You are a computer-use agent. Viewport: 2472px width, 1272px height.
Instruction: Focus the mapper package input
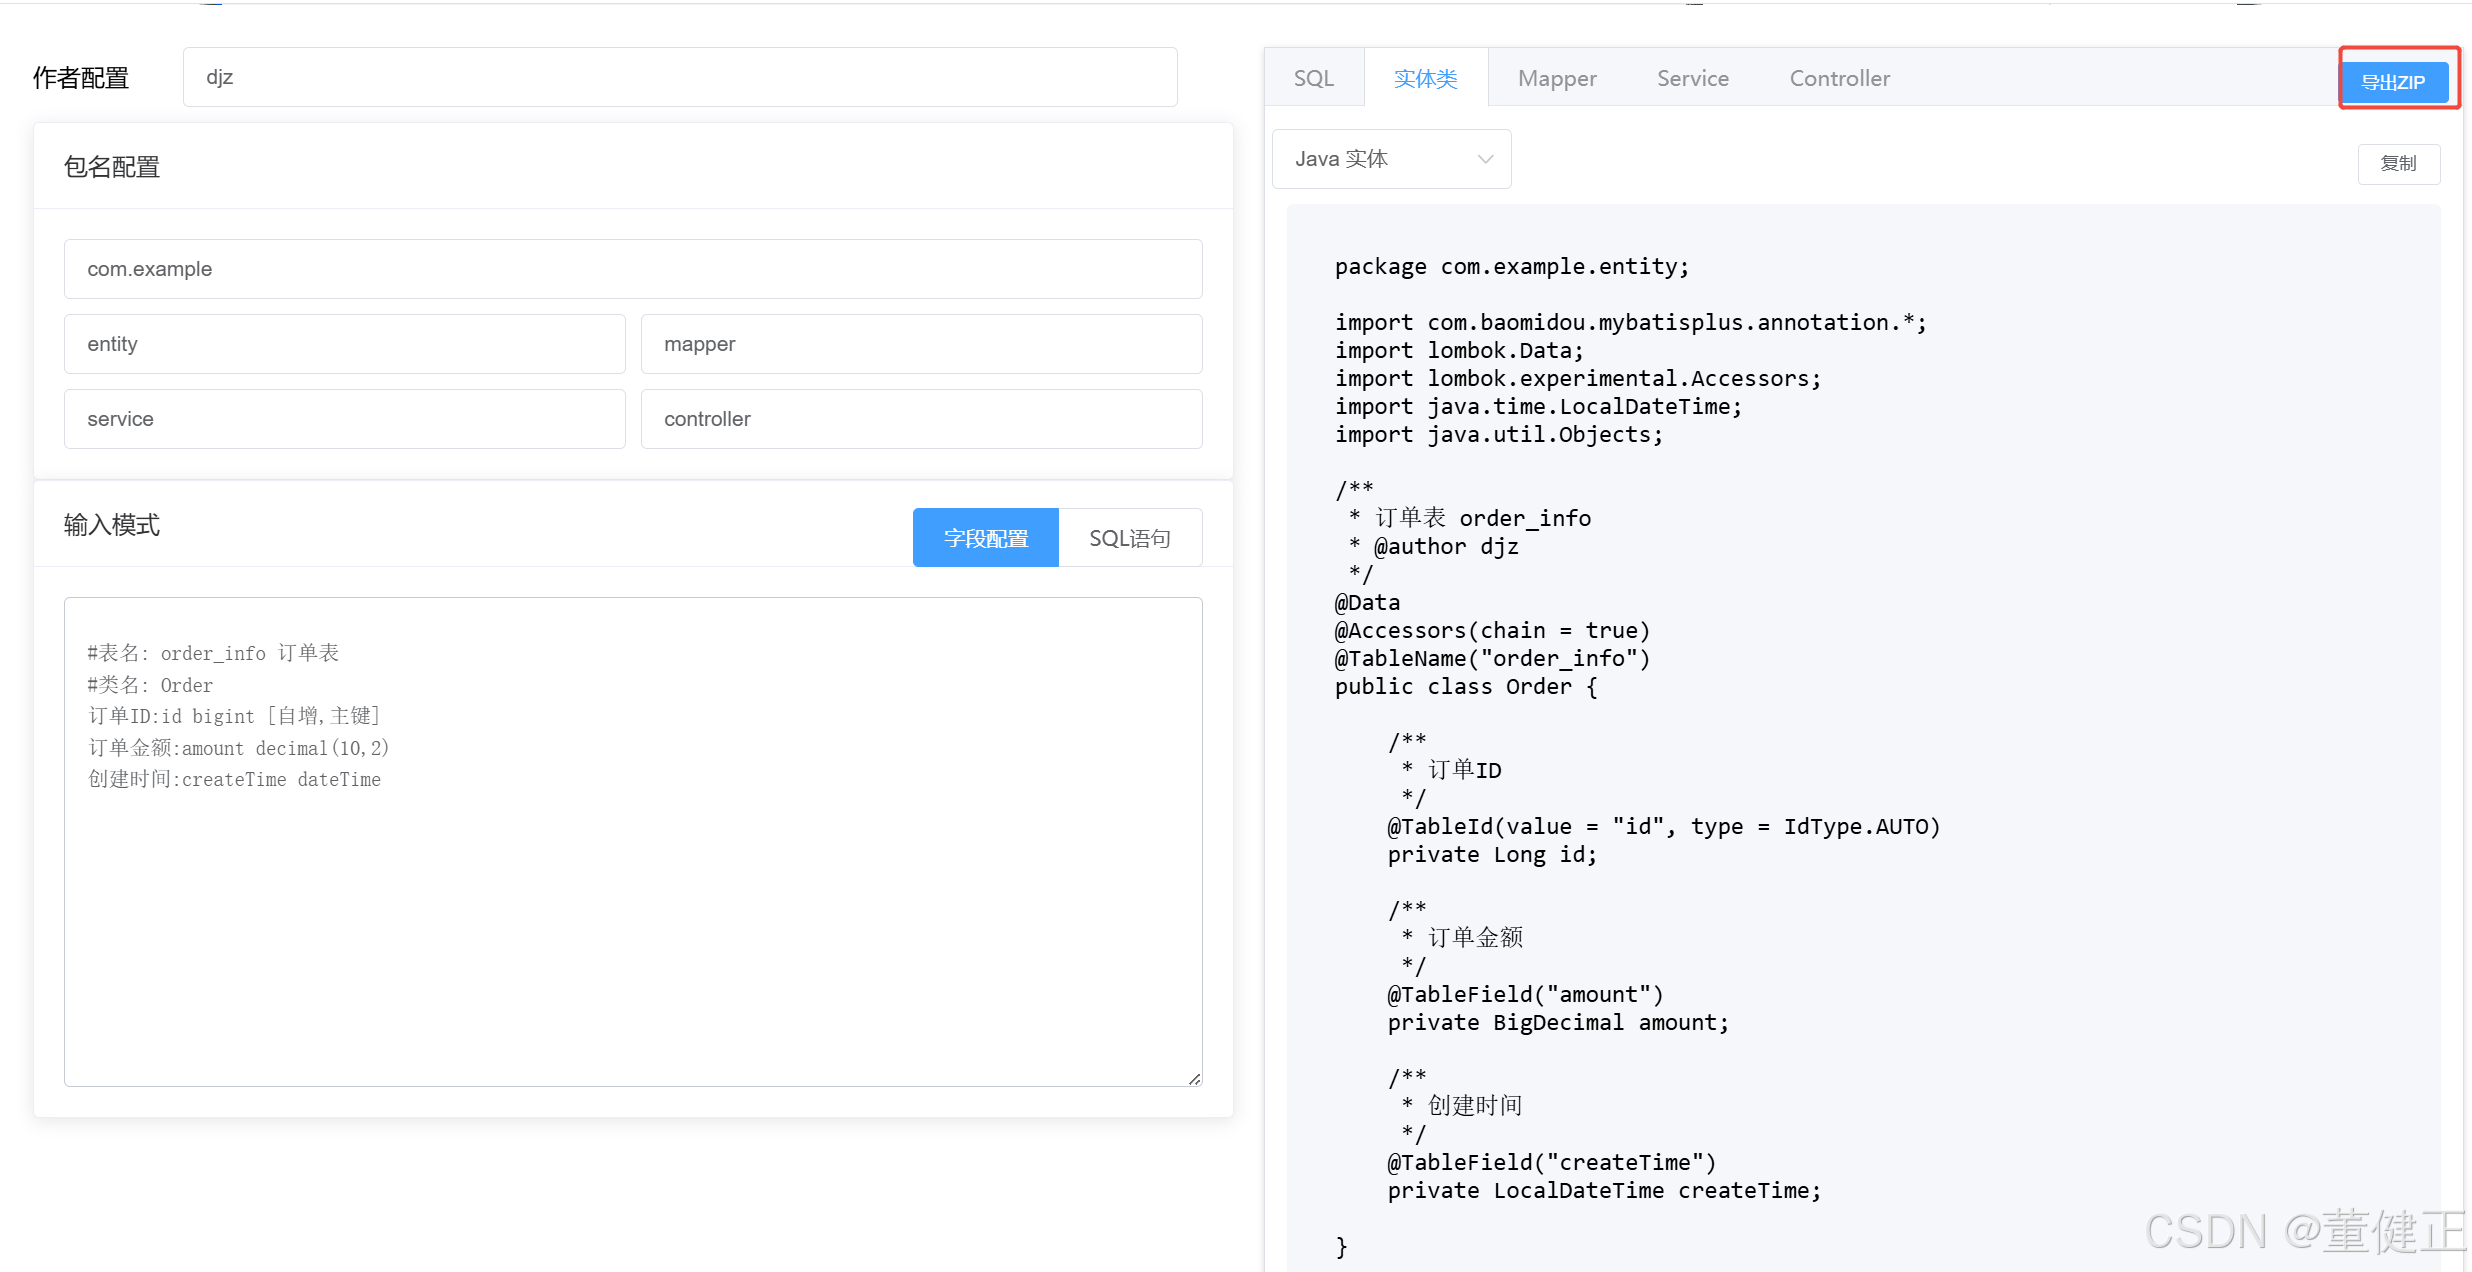tap(921, 344)
